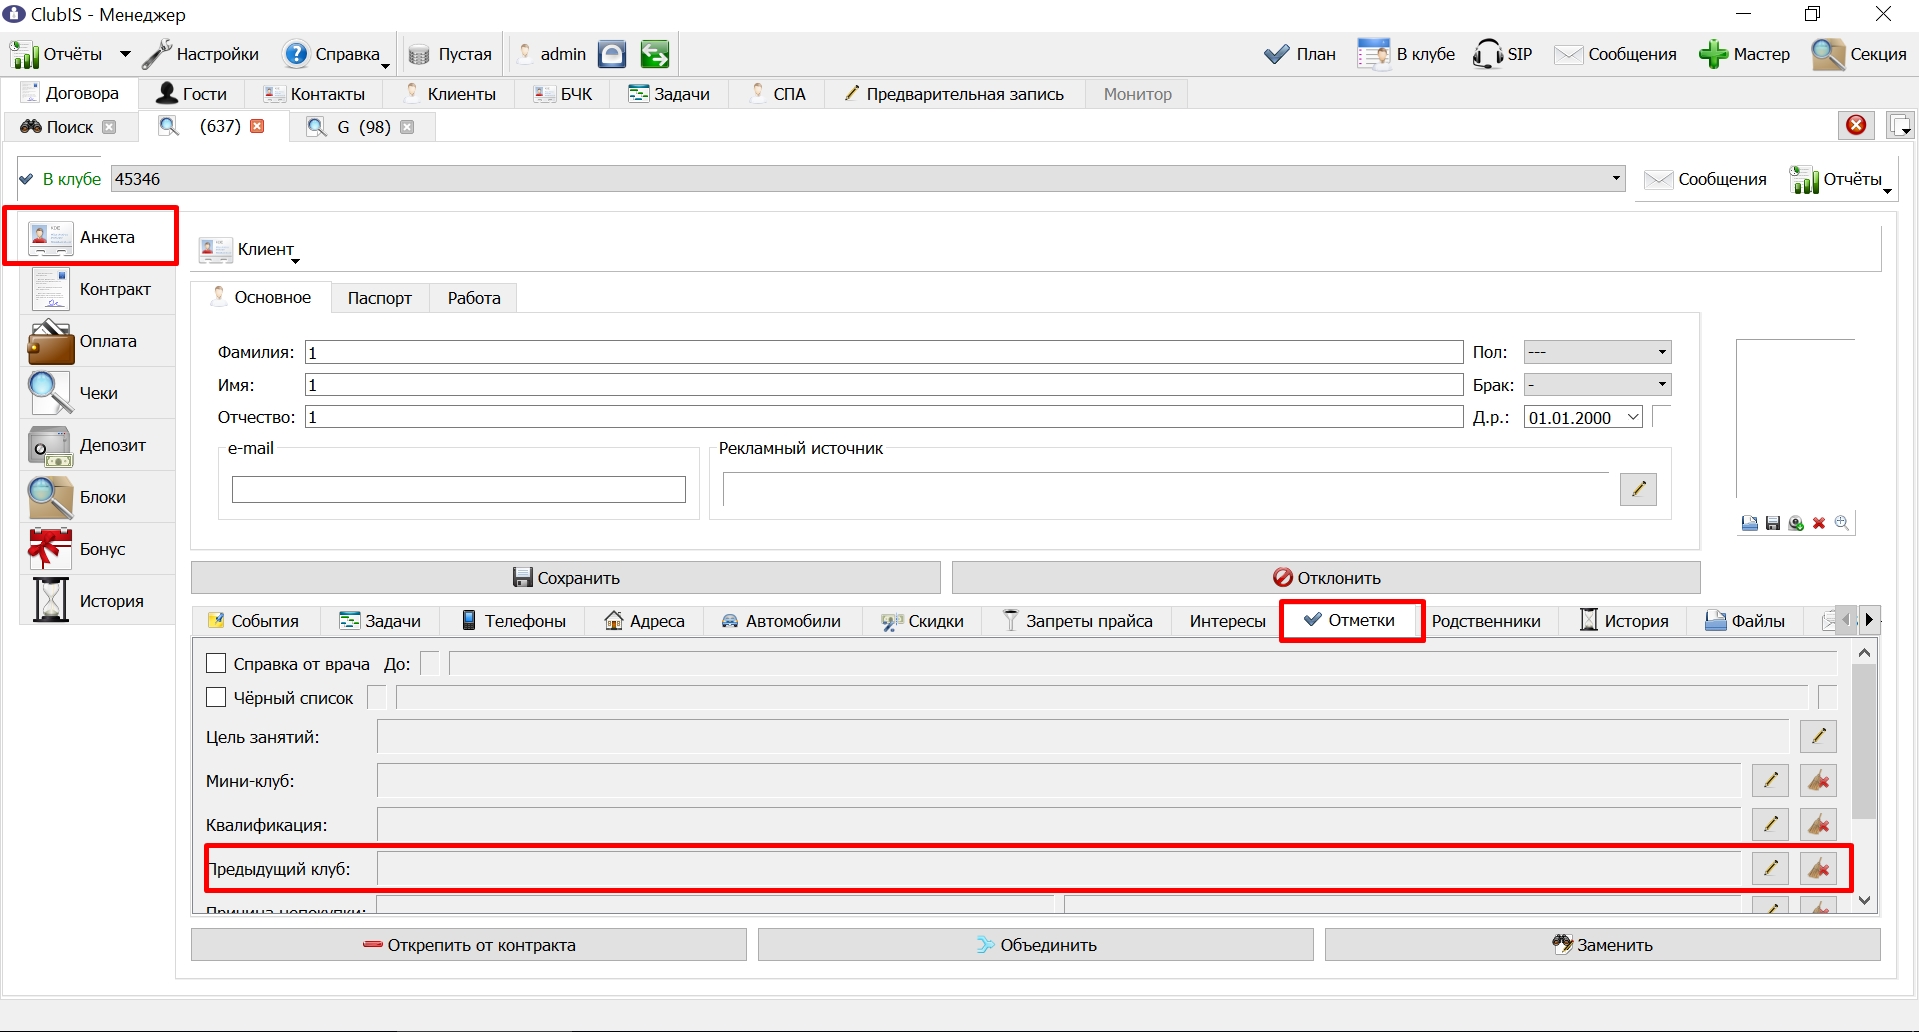Open SIP headset tool

coord(1502,54)
